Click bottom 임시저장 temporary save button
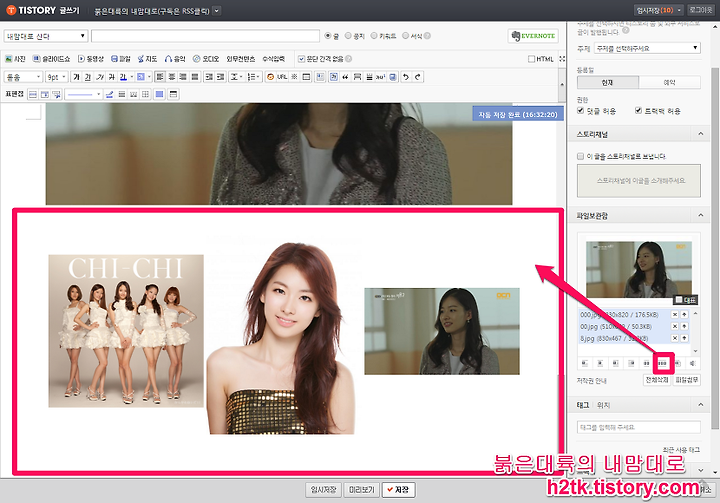This screenshot has height=503, width=720. [323, 490]
